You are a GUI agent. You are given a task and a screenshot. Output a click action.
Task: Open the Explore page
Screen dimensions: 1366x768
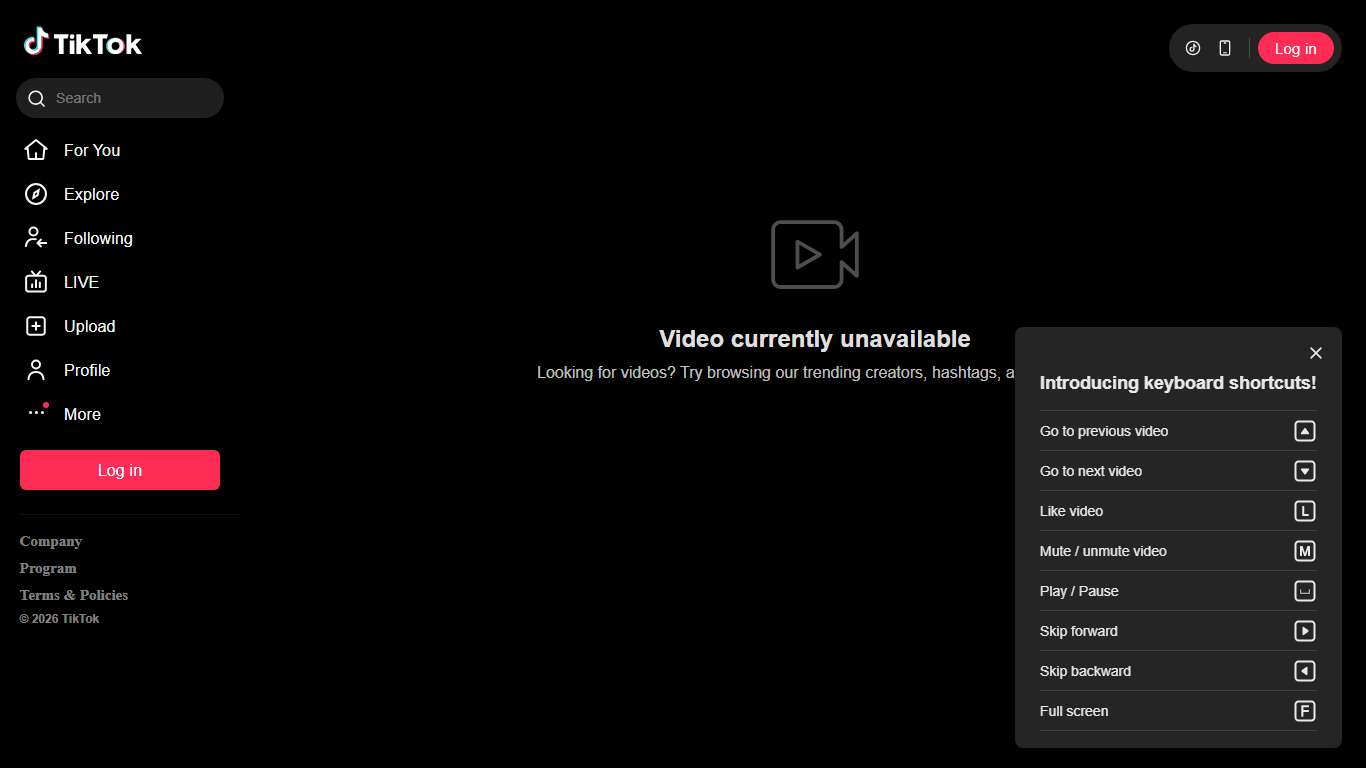91,194
